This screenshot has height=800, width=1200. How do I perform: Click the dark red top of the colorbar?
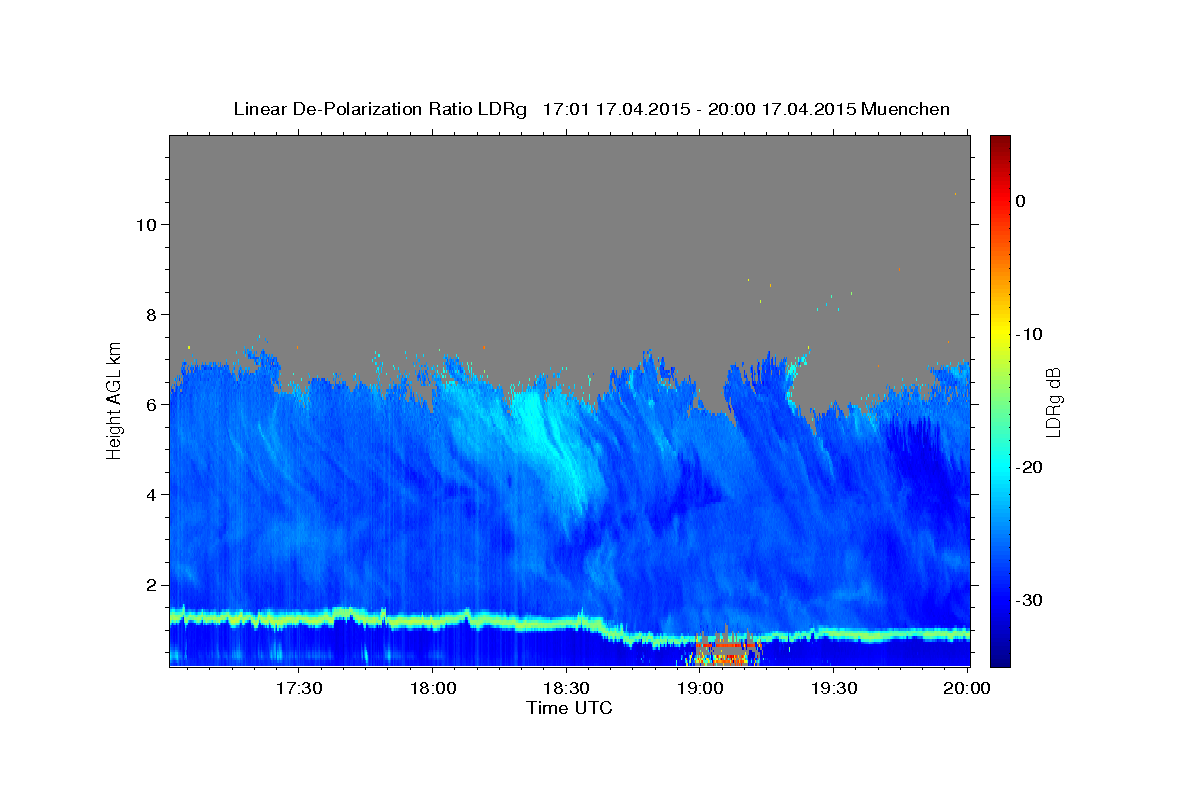(1000, 143)
